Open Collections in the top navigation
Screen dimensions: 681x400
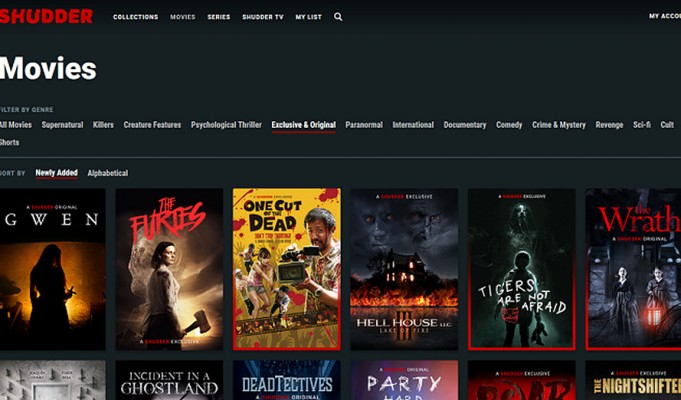(136, 17)
